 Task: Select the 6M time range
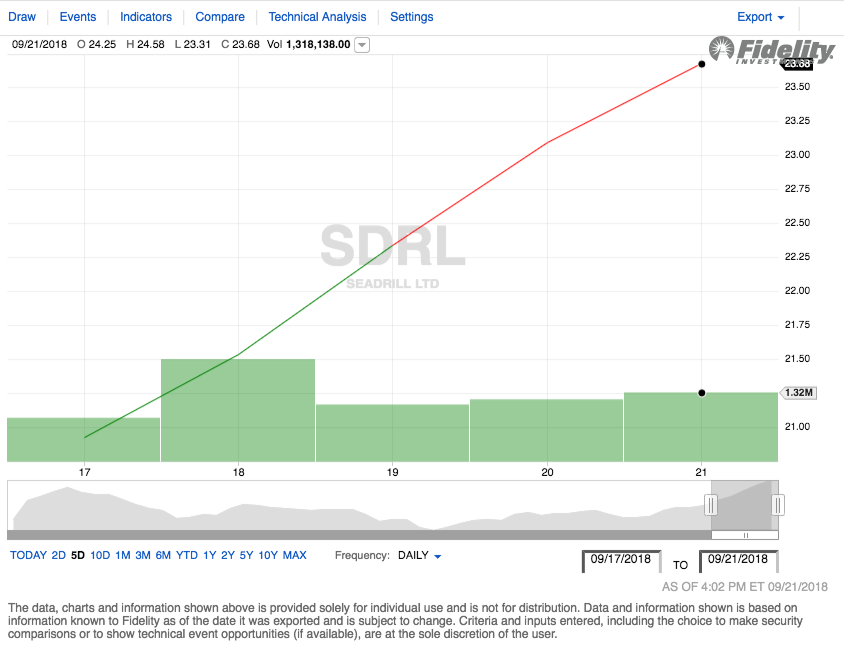click(x=163, y=555)
